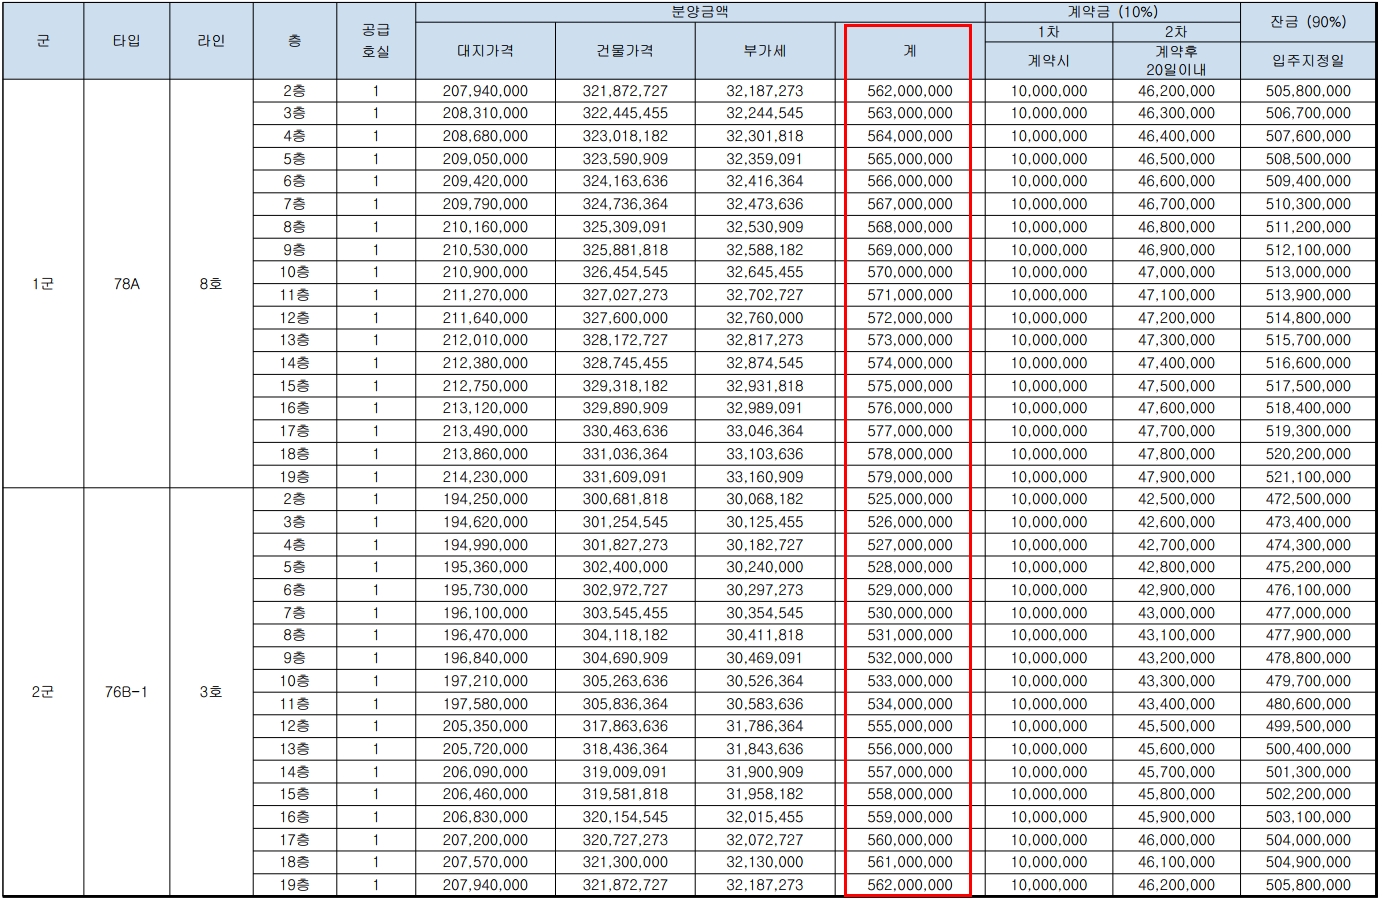Click the 입주지정일 header cell

1308,60
